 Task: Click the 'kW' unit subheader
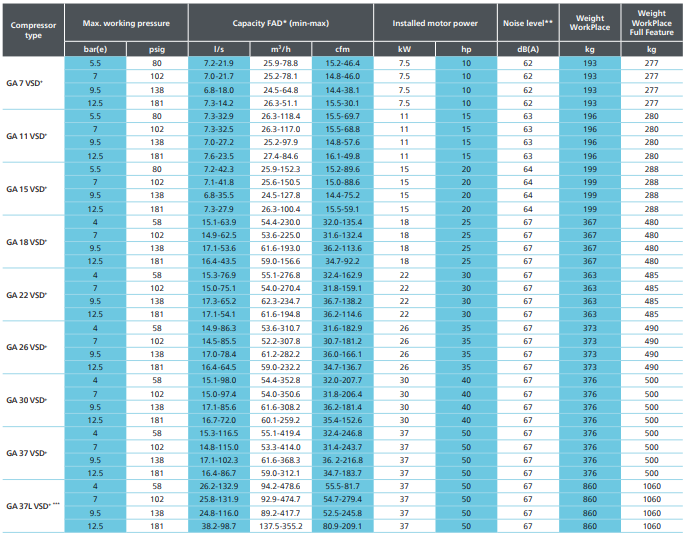(404, 49)
